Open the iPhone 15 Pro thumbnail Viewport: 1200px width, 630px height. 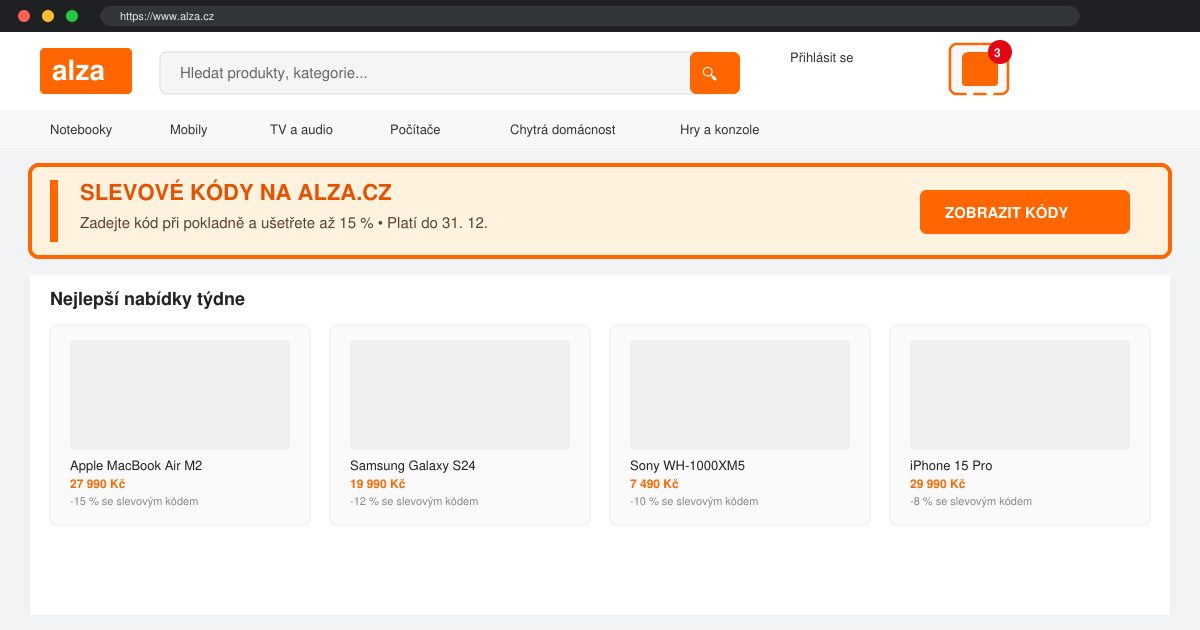click(x=1020, y=395)
